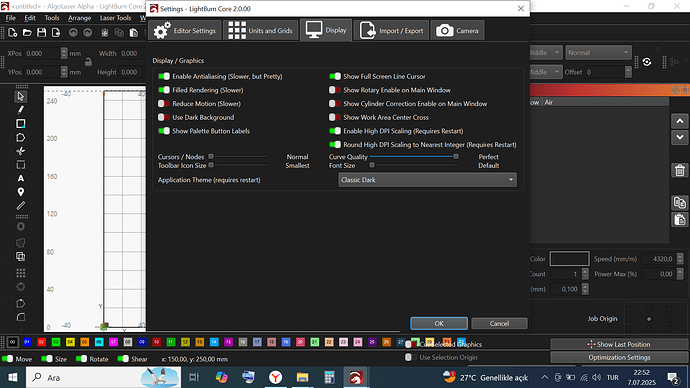Enable Reduce Motion (Slower) switch
Viewport: 690px width, 388px height.
[164, 104]
